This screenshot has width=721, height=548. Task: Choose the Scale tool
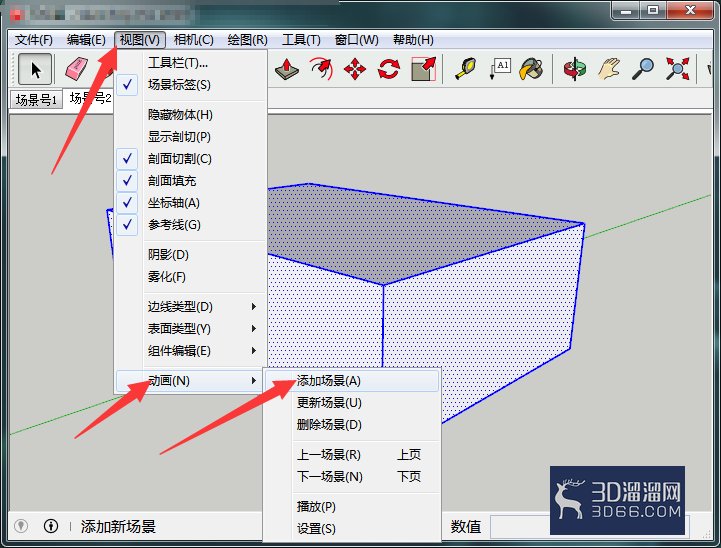(x=423, y=69)
